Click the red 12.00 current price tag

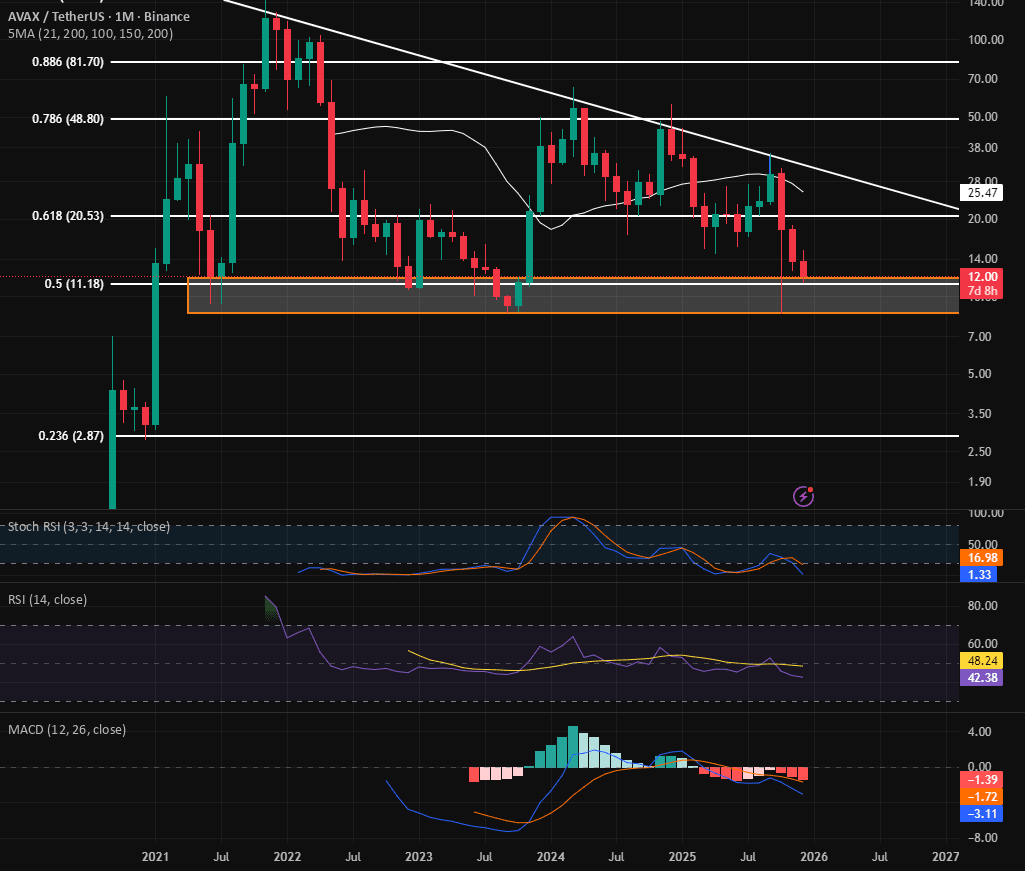click(981, 277)
